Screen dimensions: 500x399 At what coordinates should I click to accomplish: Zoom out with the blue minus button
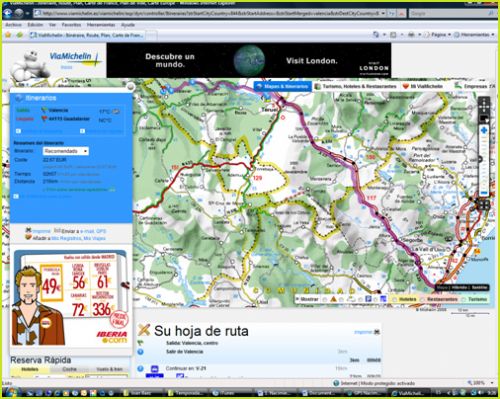pyautogui.click(x=484, y=193)
